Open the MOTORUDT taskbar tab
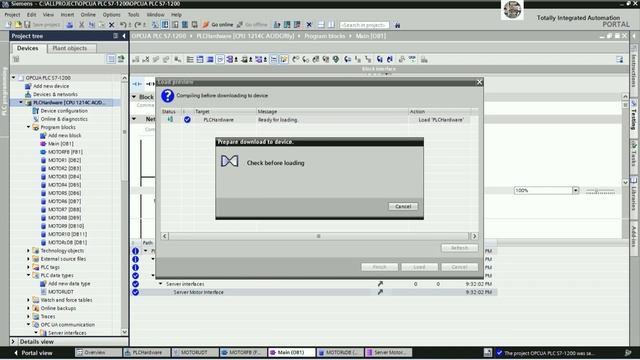640x360 pixels. (x=195, y=352)
